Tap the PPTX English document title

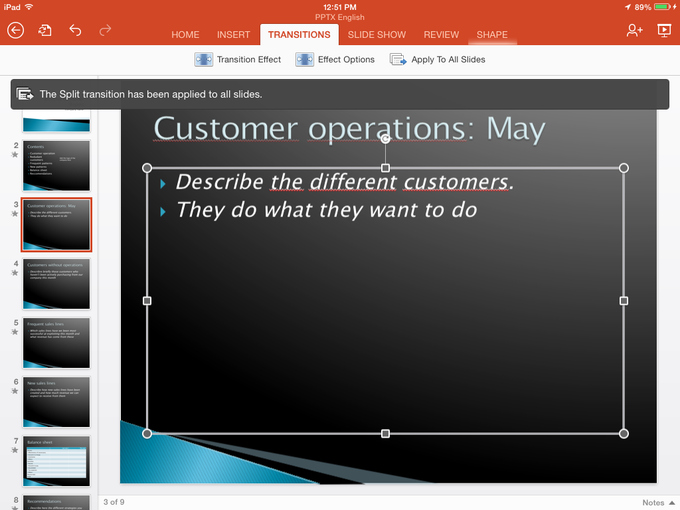point(340,17)
